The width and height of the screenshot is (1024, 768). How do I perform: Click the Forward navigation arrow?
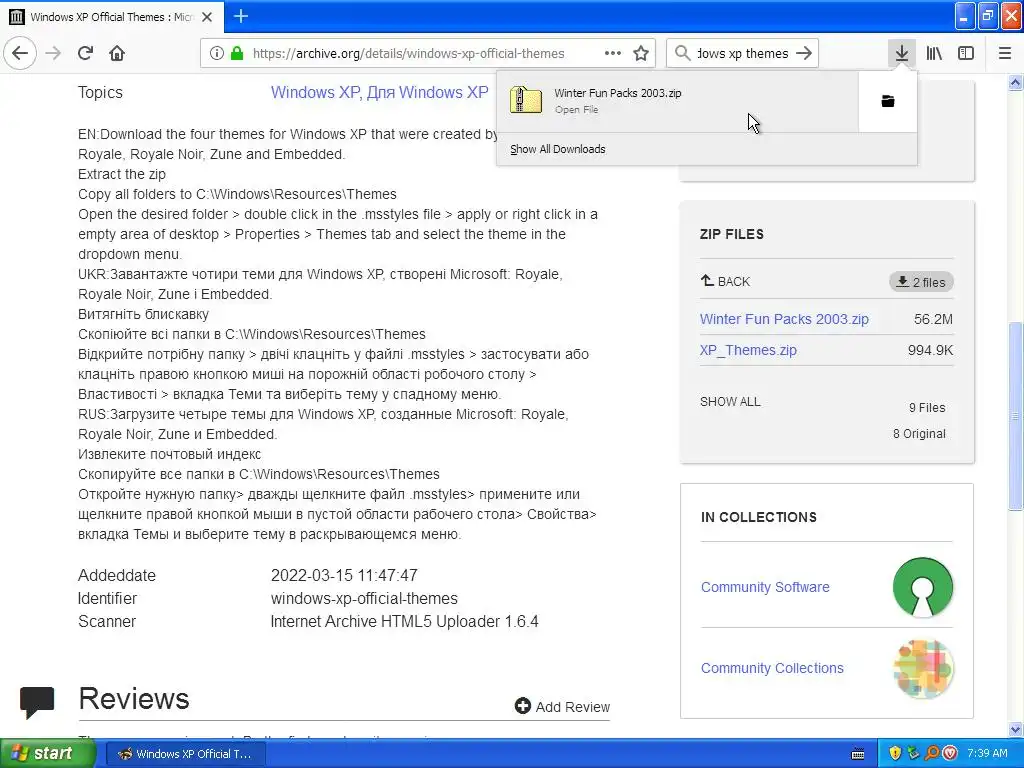(x=53, y=53)
